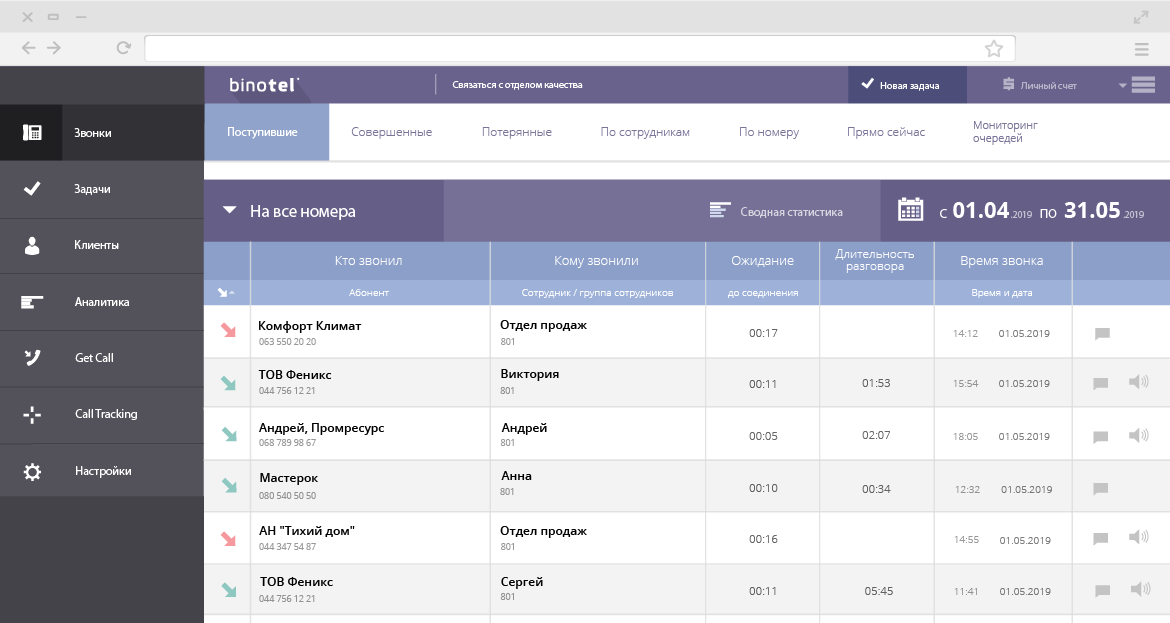This screenshot has width=1170, height=623.
Task: Open the Настройки gear icon in the sidebar
Action: coord(31,472)
